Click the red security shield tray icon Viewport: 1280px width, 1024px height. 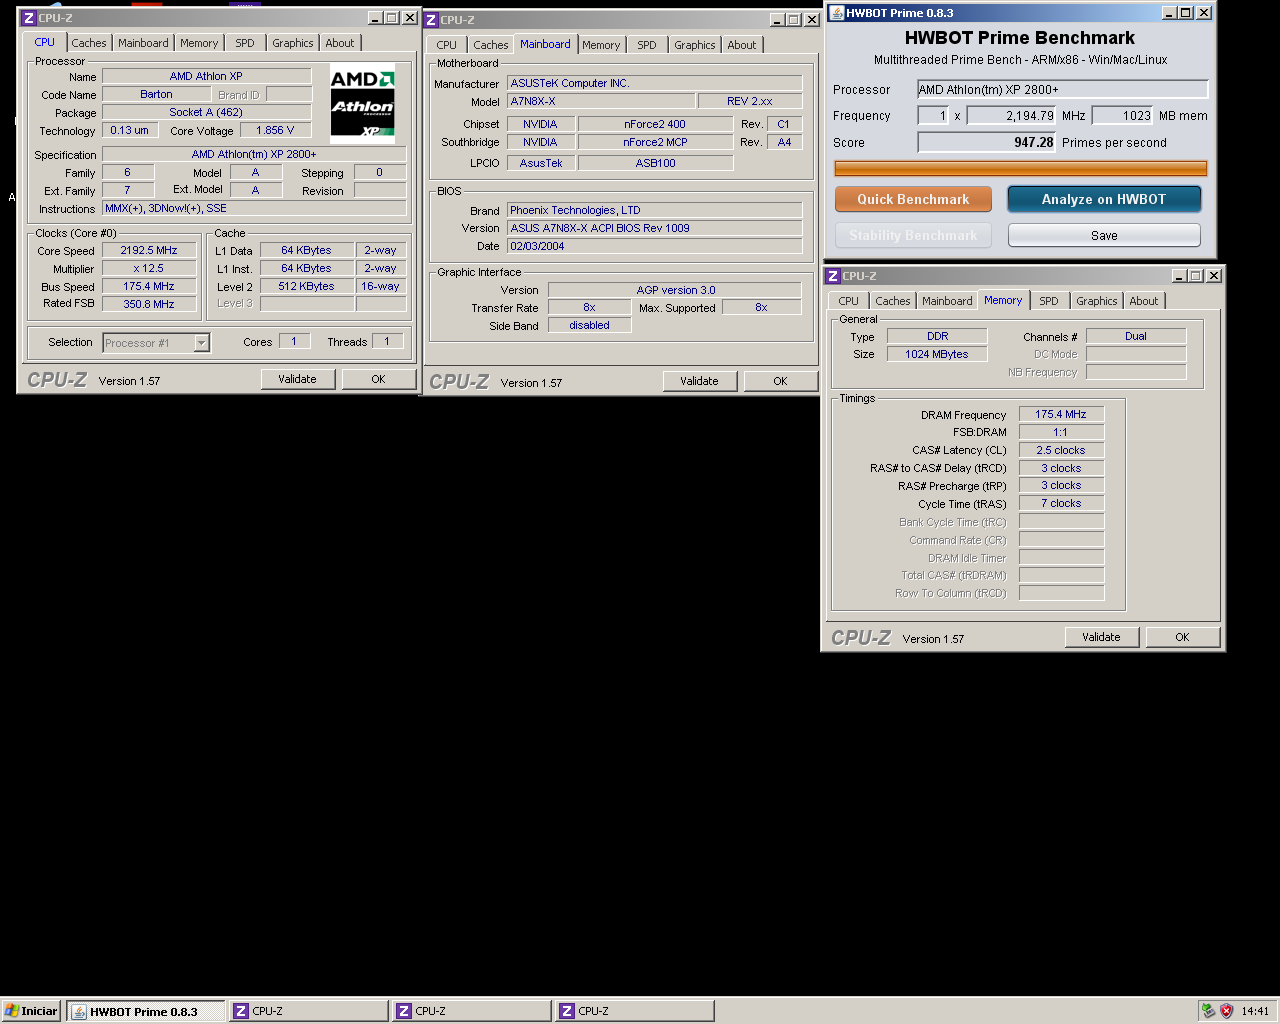(1226, 1011)
